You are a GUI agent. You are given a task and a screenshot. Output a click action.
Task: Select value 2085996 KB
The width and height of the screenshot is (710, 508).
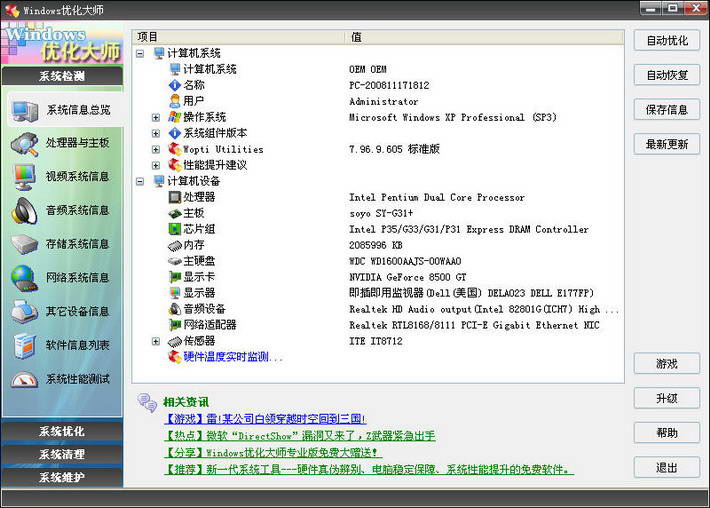[375, 245]
